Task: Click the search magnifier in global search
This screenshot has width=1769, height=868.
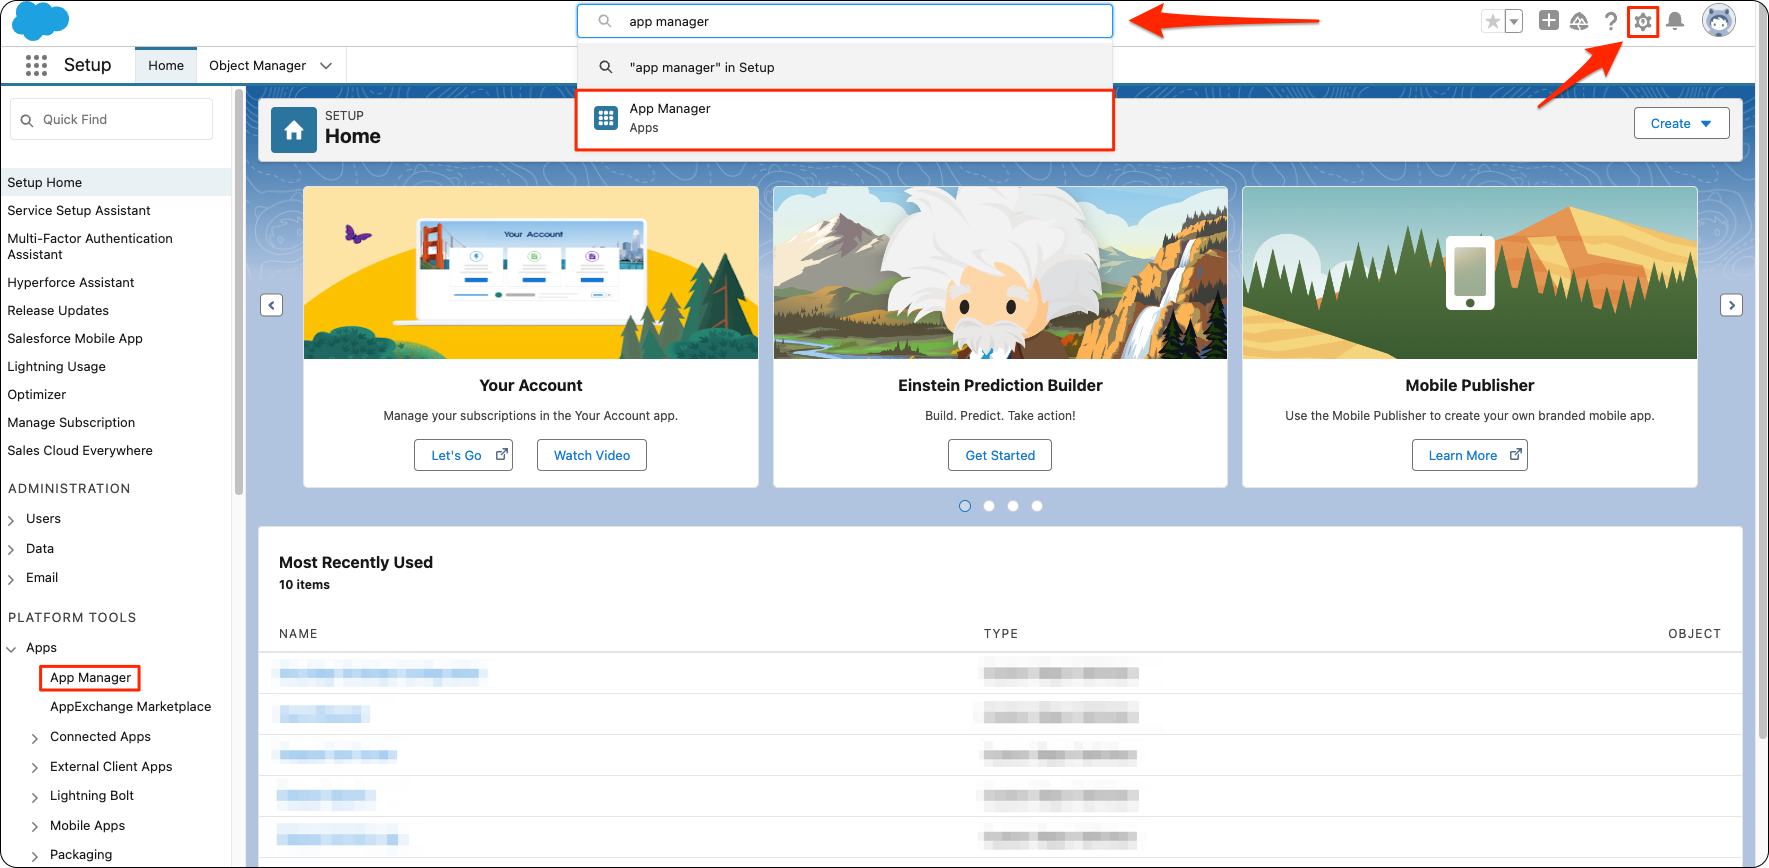Action: [x=605, y=21]
